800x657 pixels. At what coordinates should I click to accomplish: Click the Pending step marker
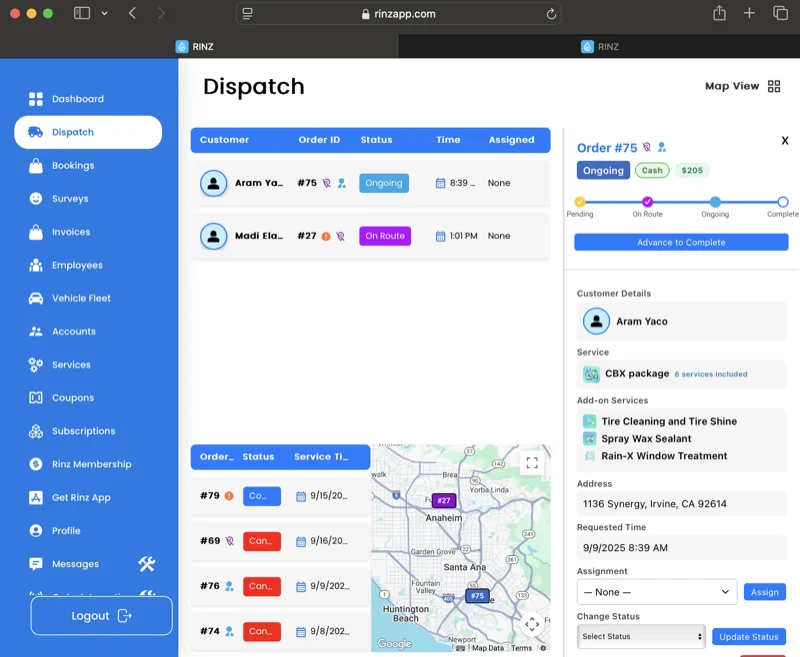[x=580, y=202]
